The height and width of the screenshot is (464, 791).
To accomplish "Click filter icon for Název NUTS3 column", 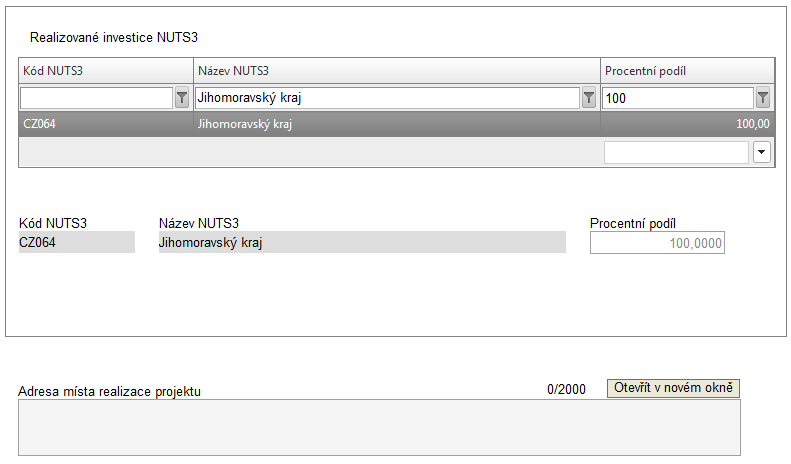I will tap(589, 98).
